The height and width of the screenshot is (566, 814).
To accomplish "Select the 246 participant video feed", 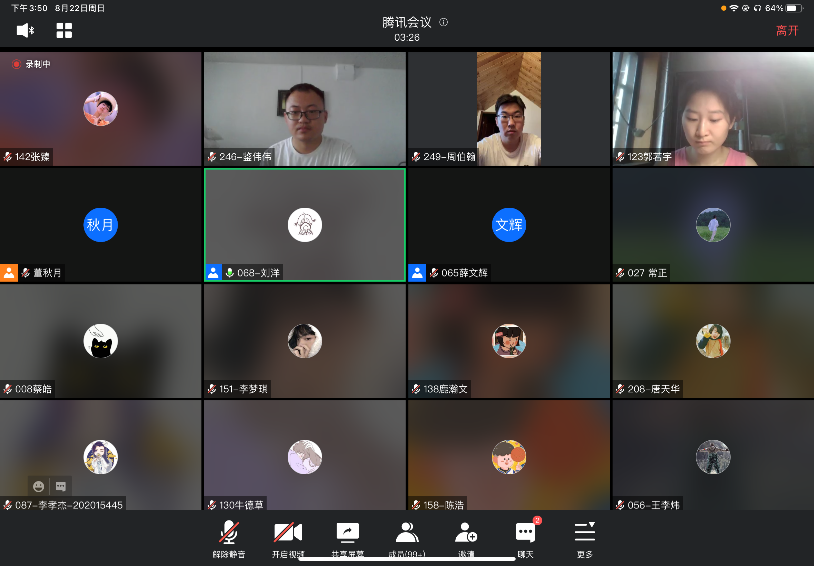I will [305, 108].
